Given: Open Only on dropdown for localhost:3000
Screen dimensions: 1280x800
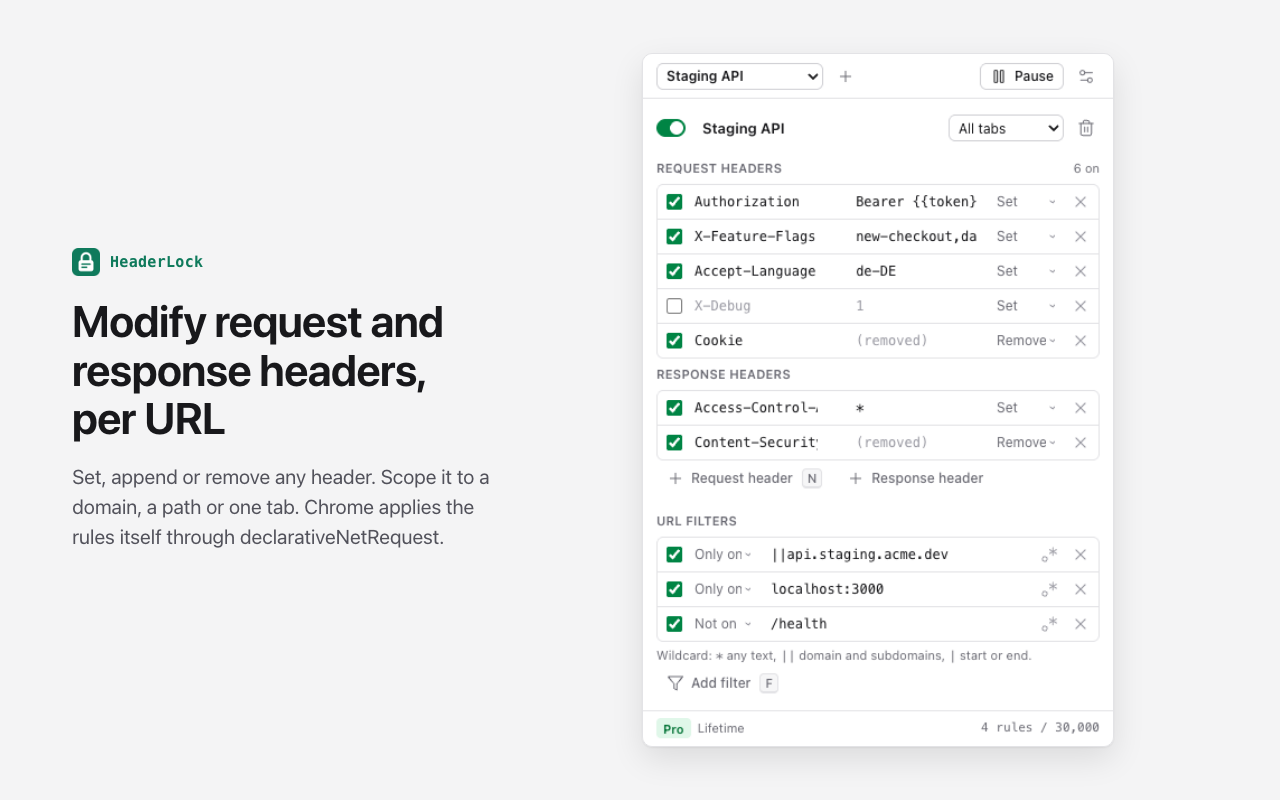Looking at the screenshot, I should pyautogui.click(x=723, y=589).
